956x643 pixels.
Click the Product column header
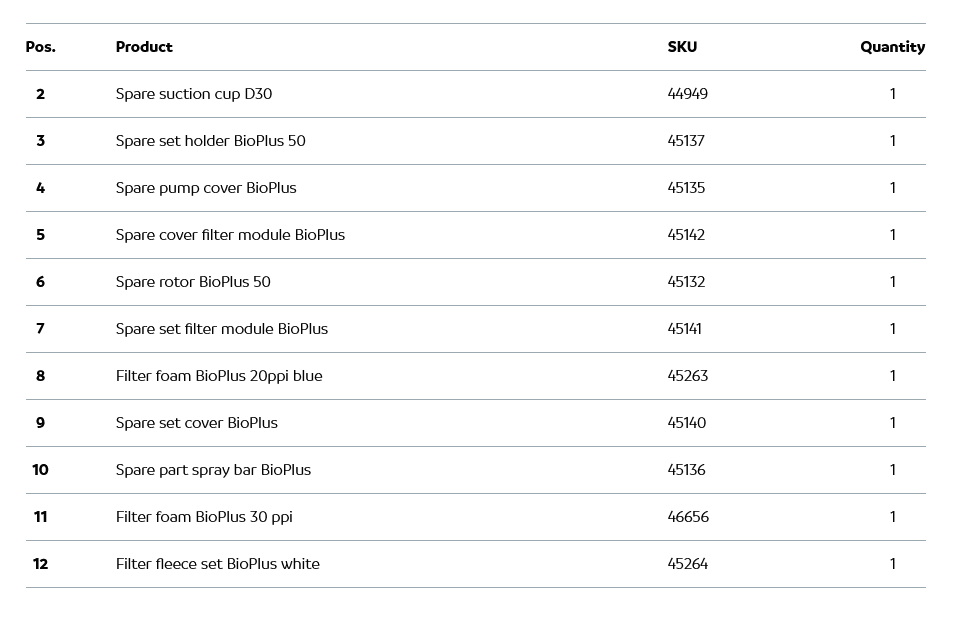[x=144, y=47]
